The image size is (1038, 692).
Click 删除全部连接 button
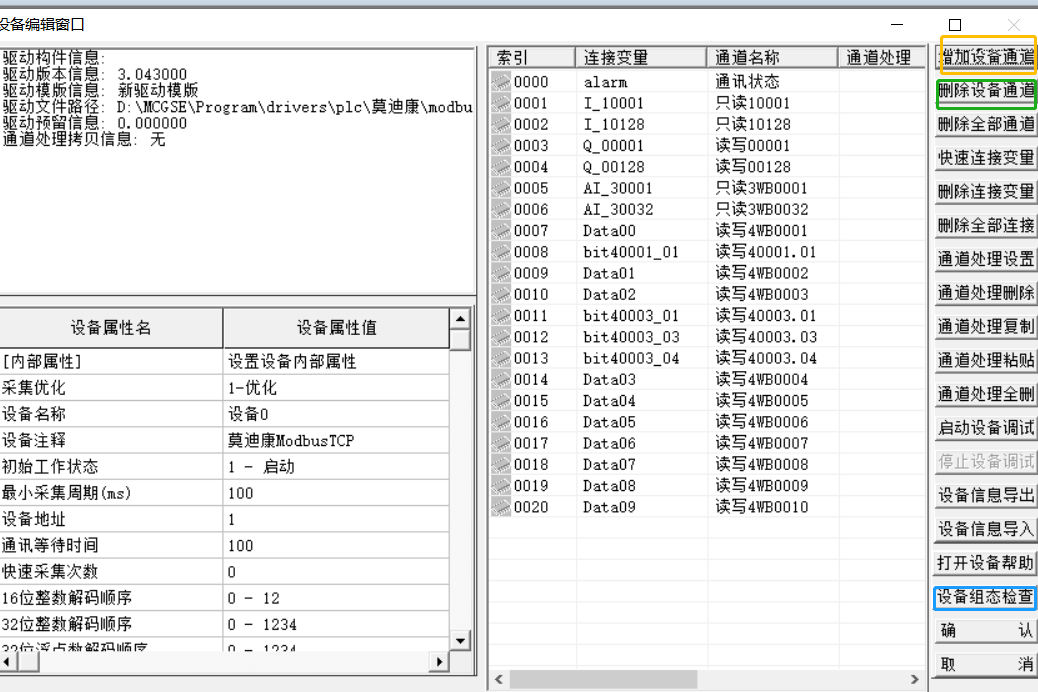(986, 226)
